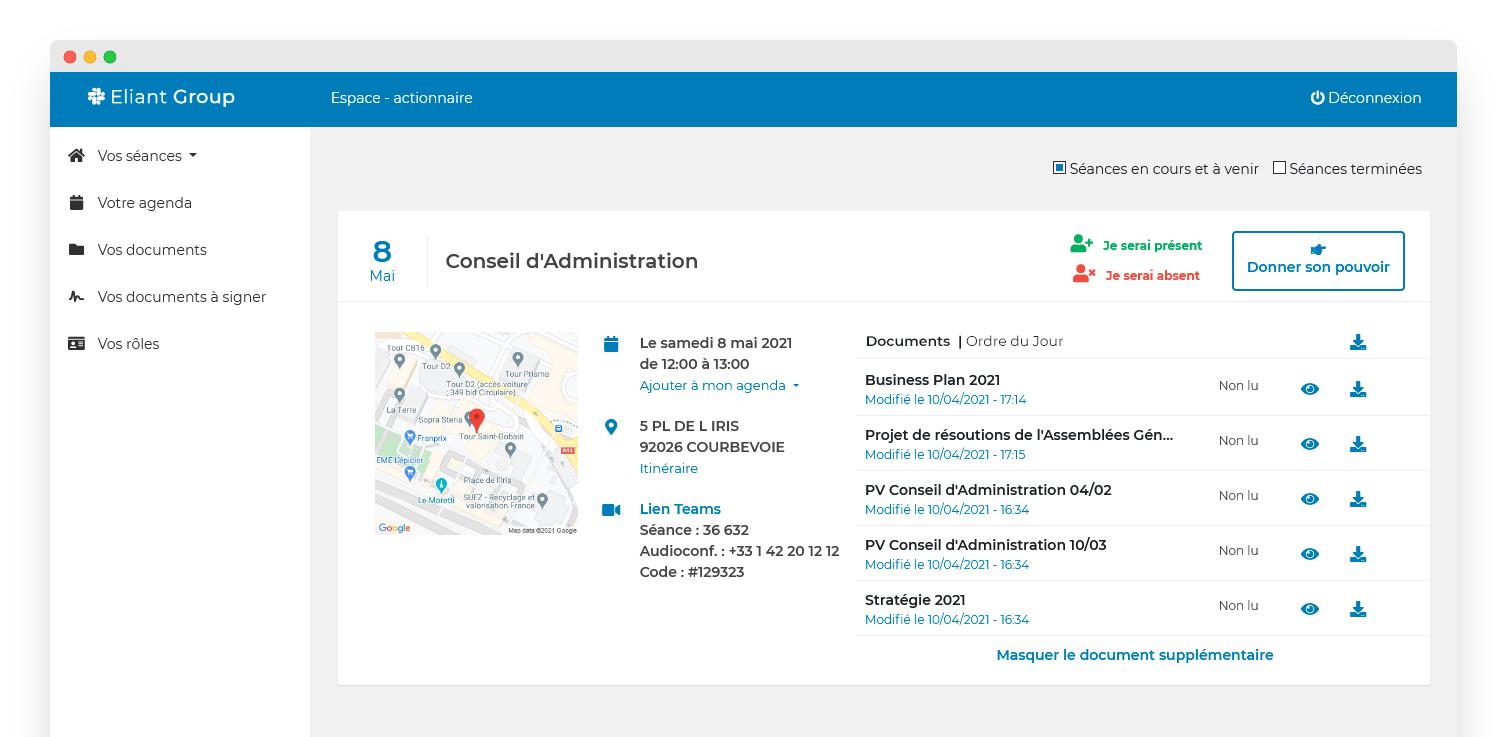Download Stratégie 2021 document

tap(1358, 609)
